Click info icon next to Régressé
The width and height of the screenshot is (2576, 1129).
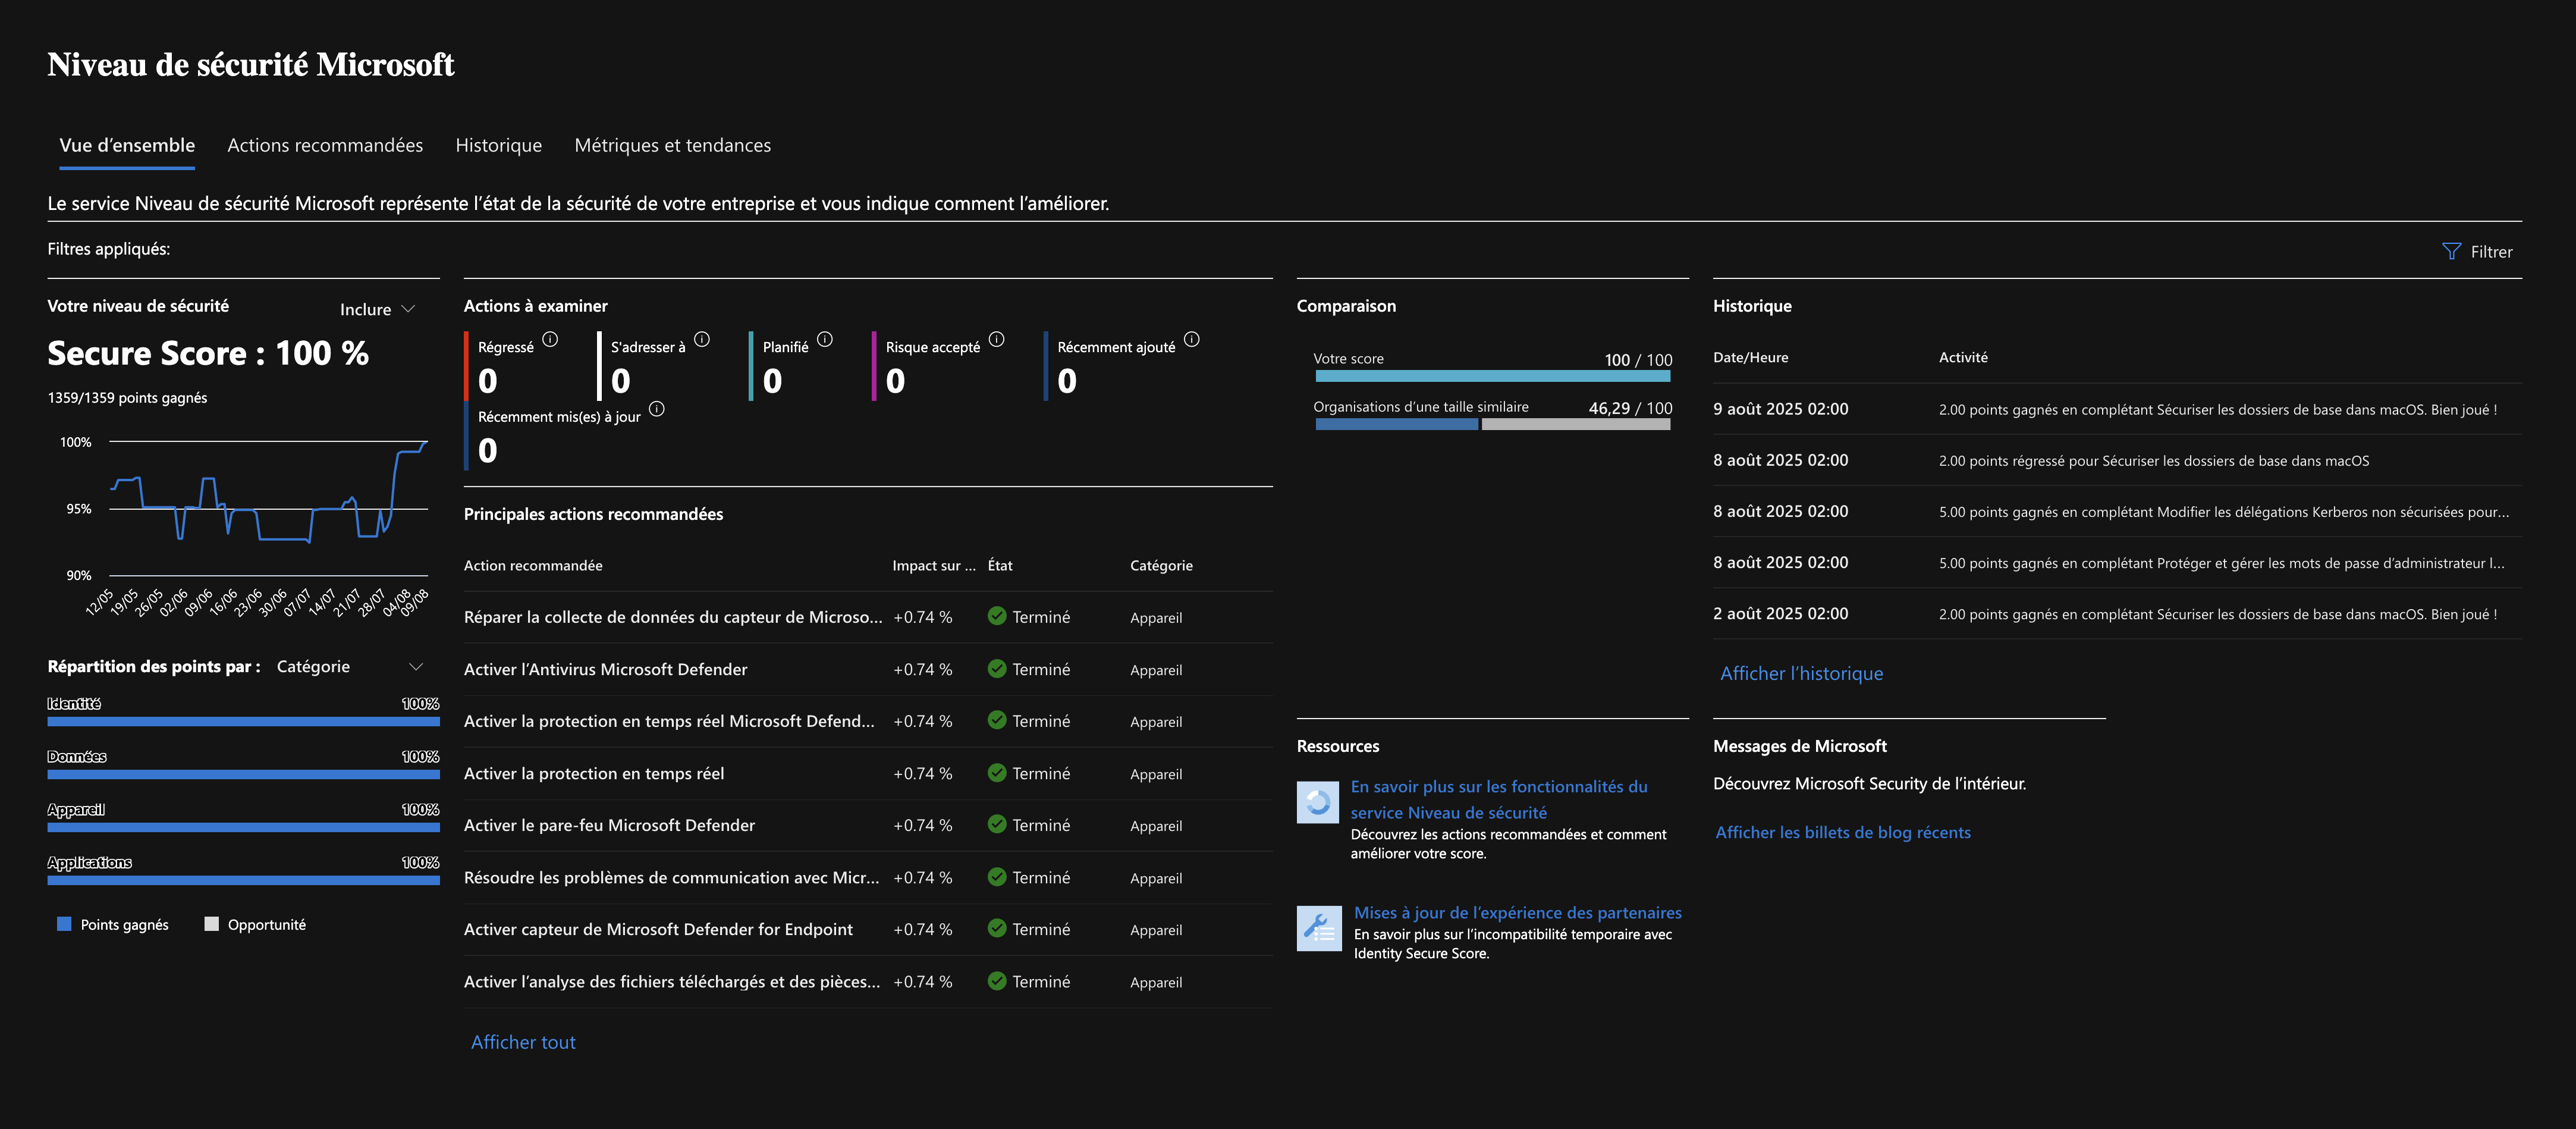pos(550,339)
